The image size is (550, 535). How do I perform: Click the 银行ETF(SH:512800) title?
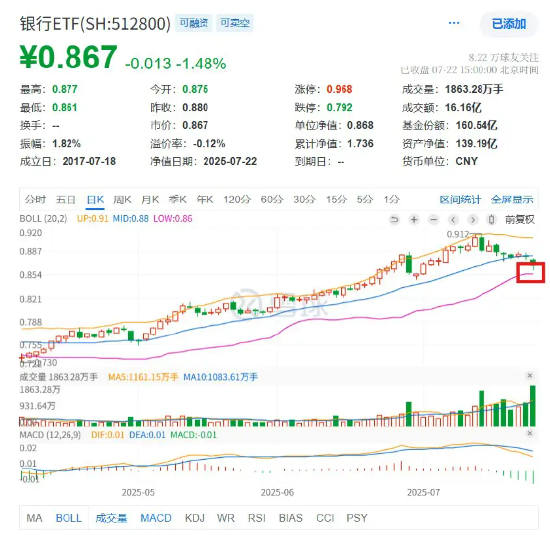click(x=95, y=24)
